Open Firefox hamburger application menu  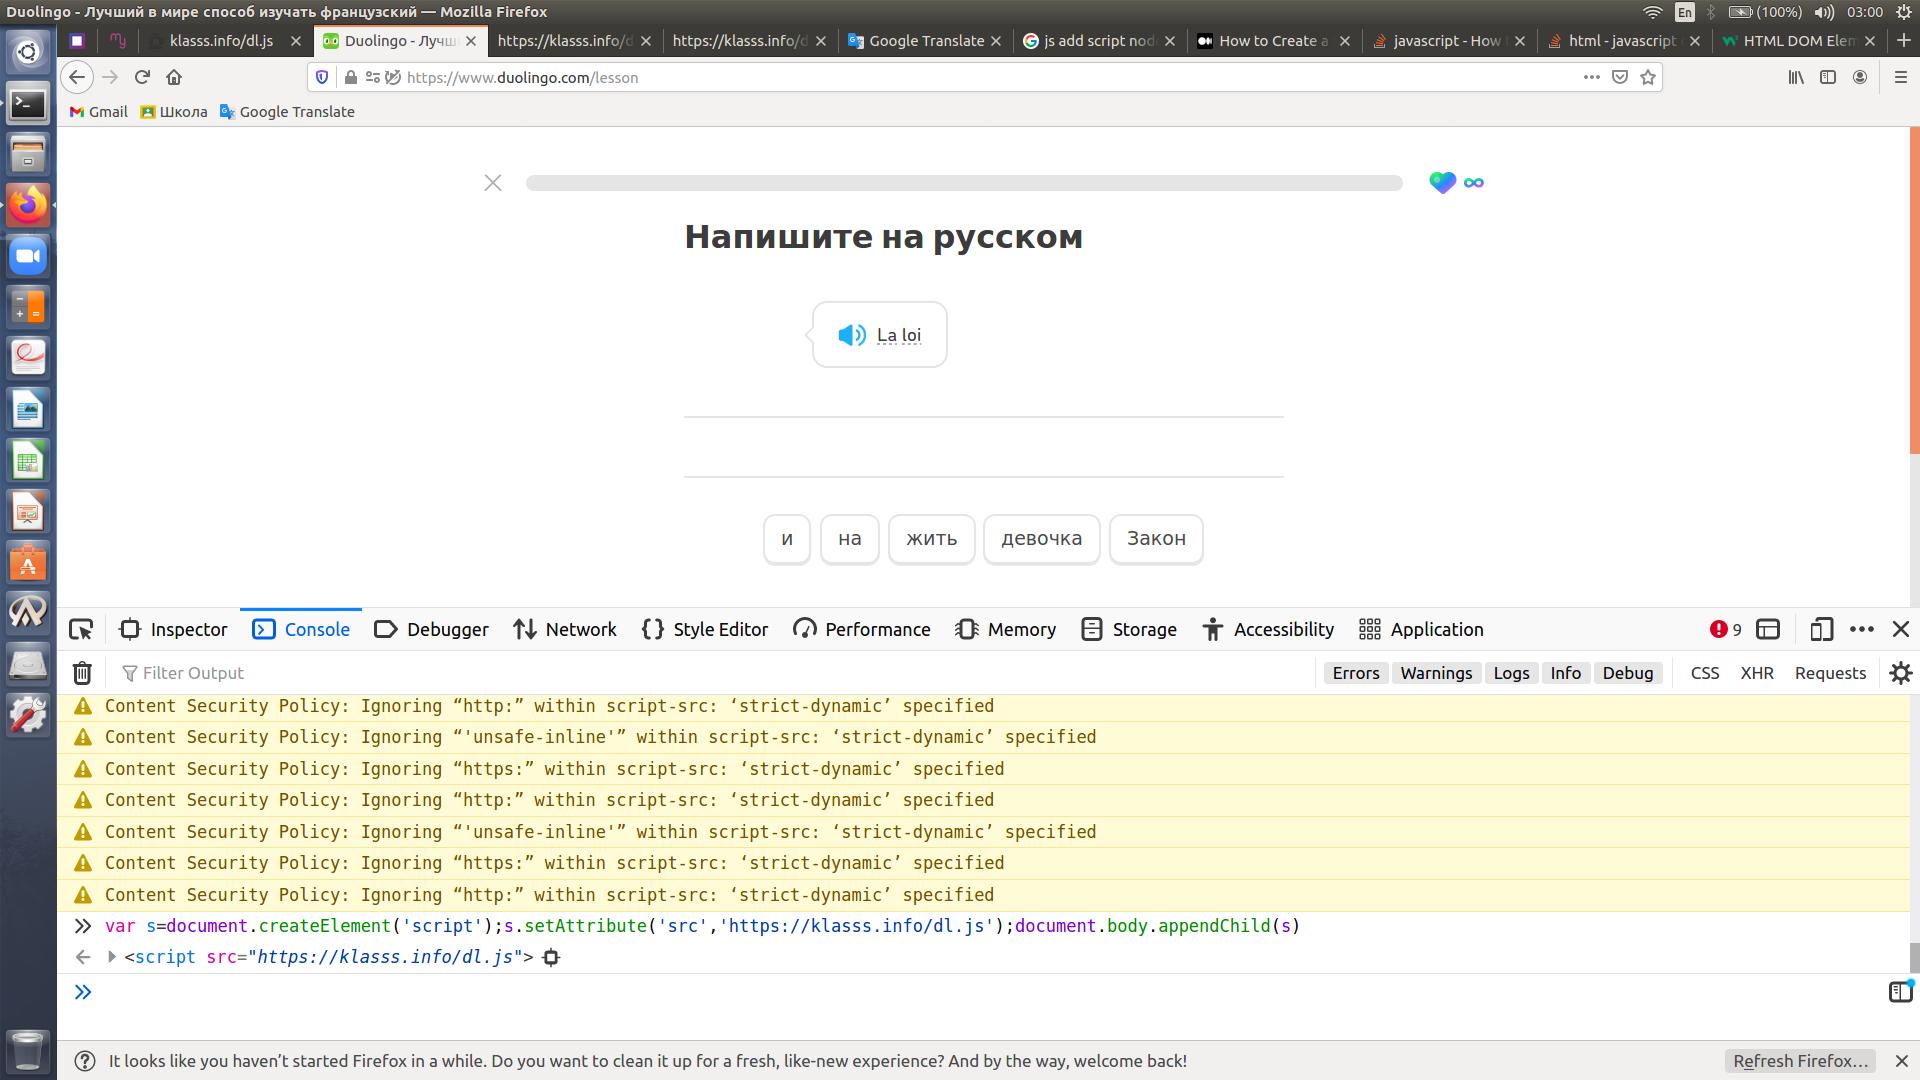1900,77
